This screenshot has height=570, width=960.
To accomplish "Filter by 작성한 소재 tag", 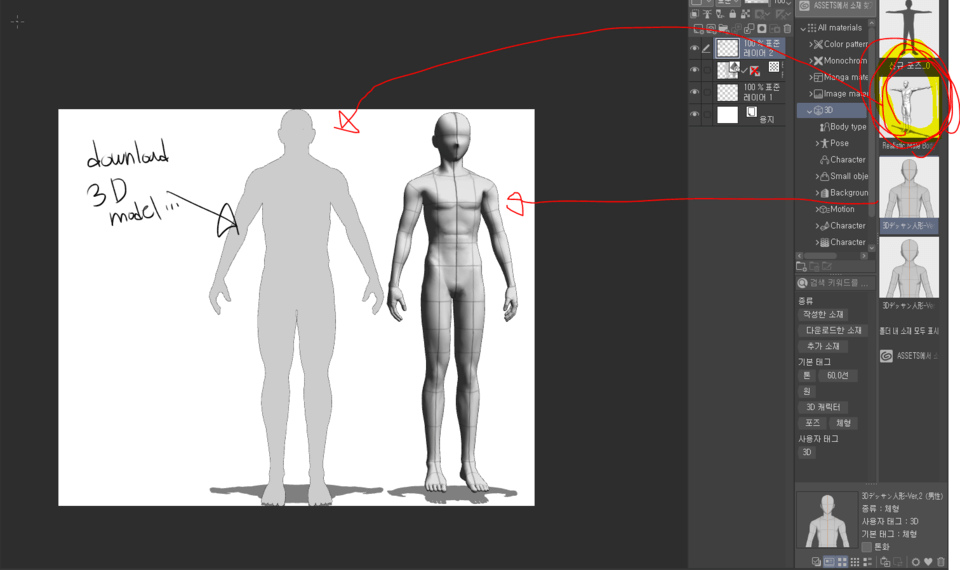I will 823,314.
